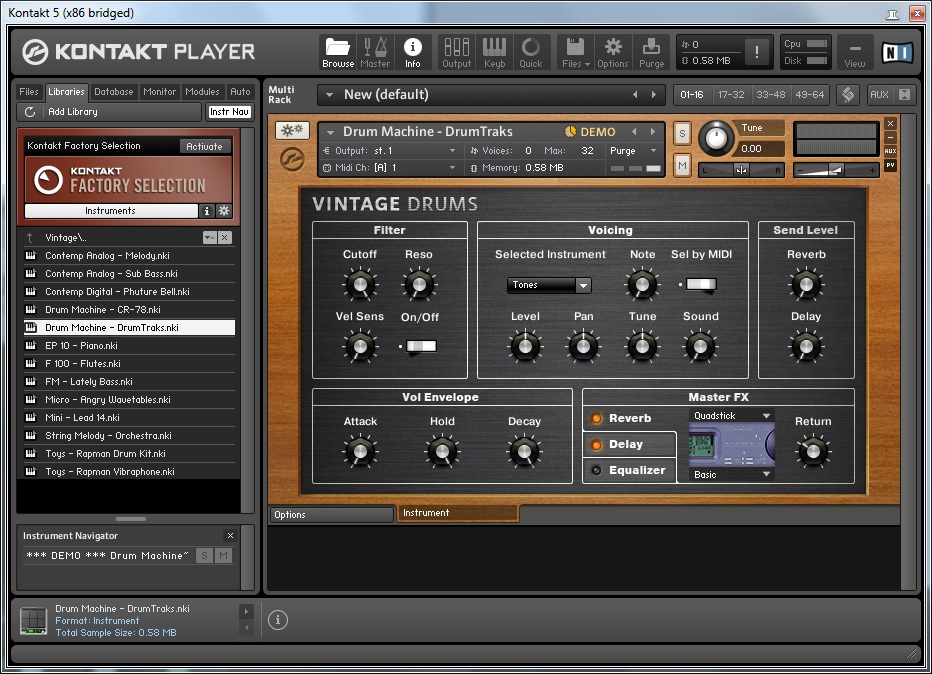Open the Basic reverb preset dropdown
Viewport: 932px width, 674px height.
click(x=766, y=474)
